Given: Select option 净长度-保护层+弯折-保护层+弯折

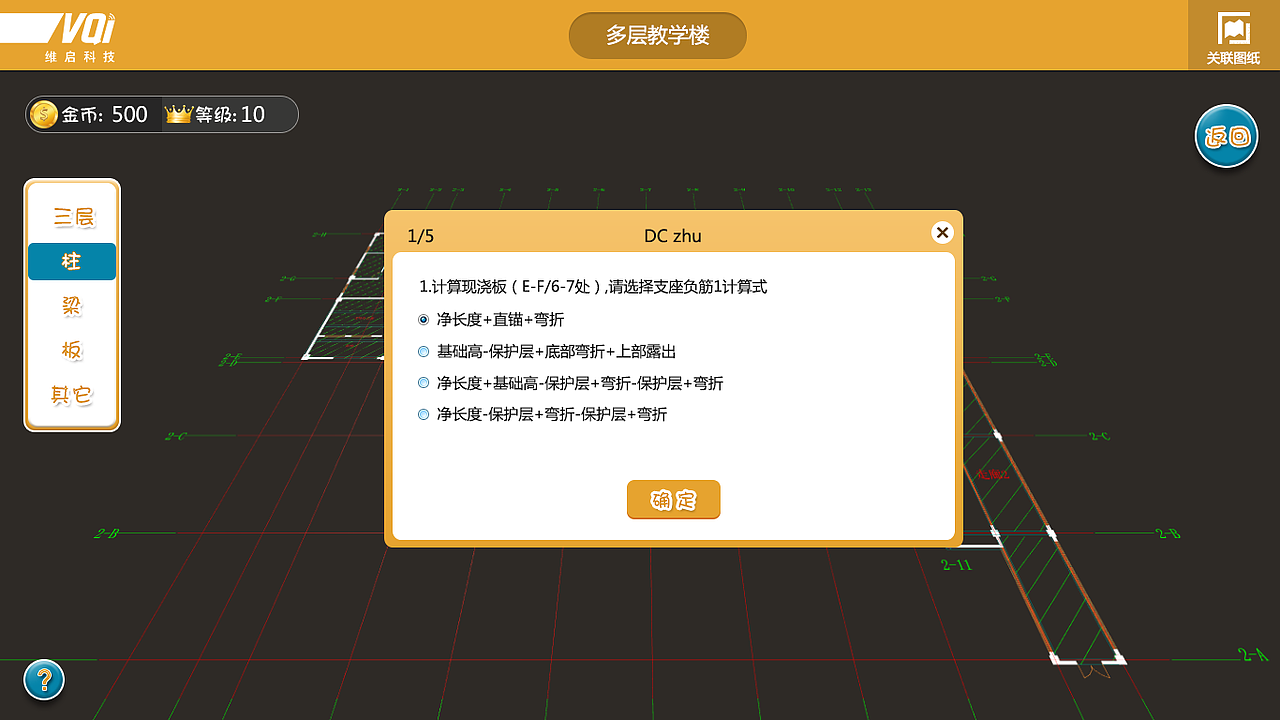Looking at the screenshot, I should 542,414.
